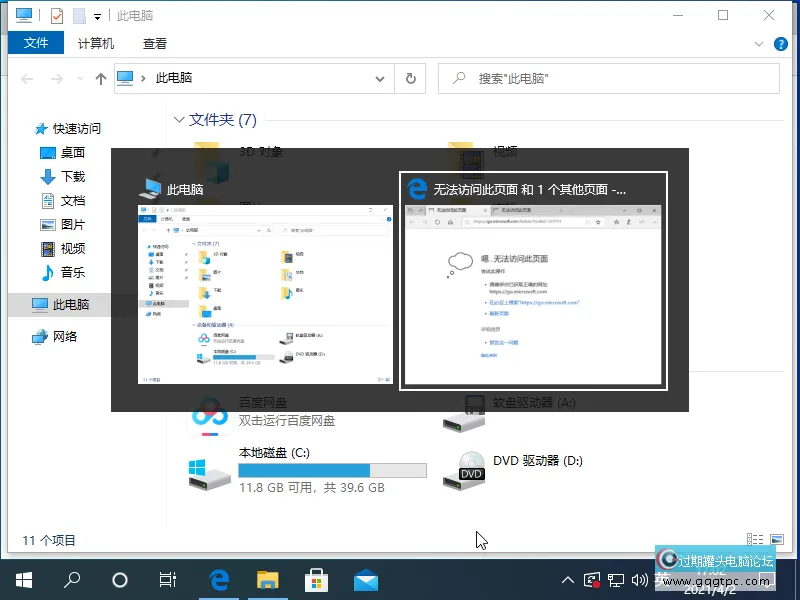Open the Mail app on taskbar
The width and height of the screenshot is (800, 600).
(x=365, y=580)
